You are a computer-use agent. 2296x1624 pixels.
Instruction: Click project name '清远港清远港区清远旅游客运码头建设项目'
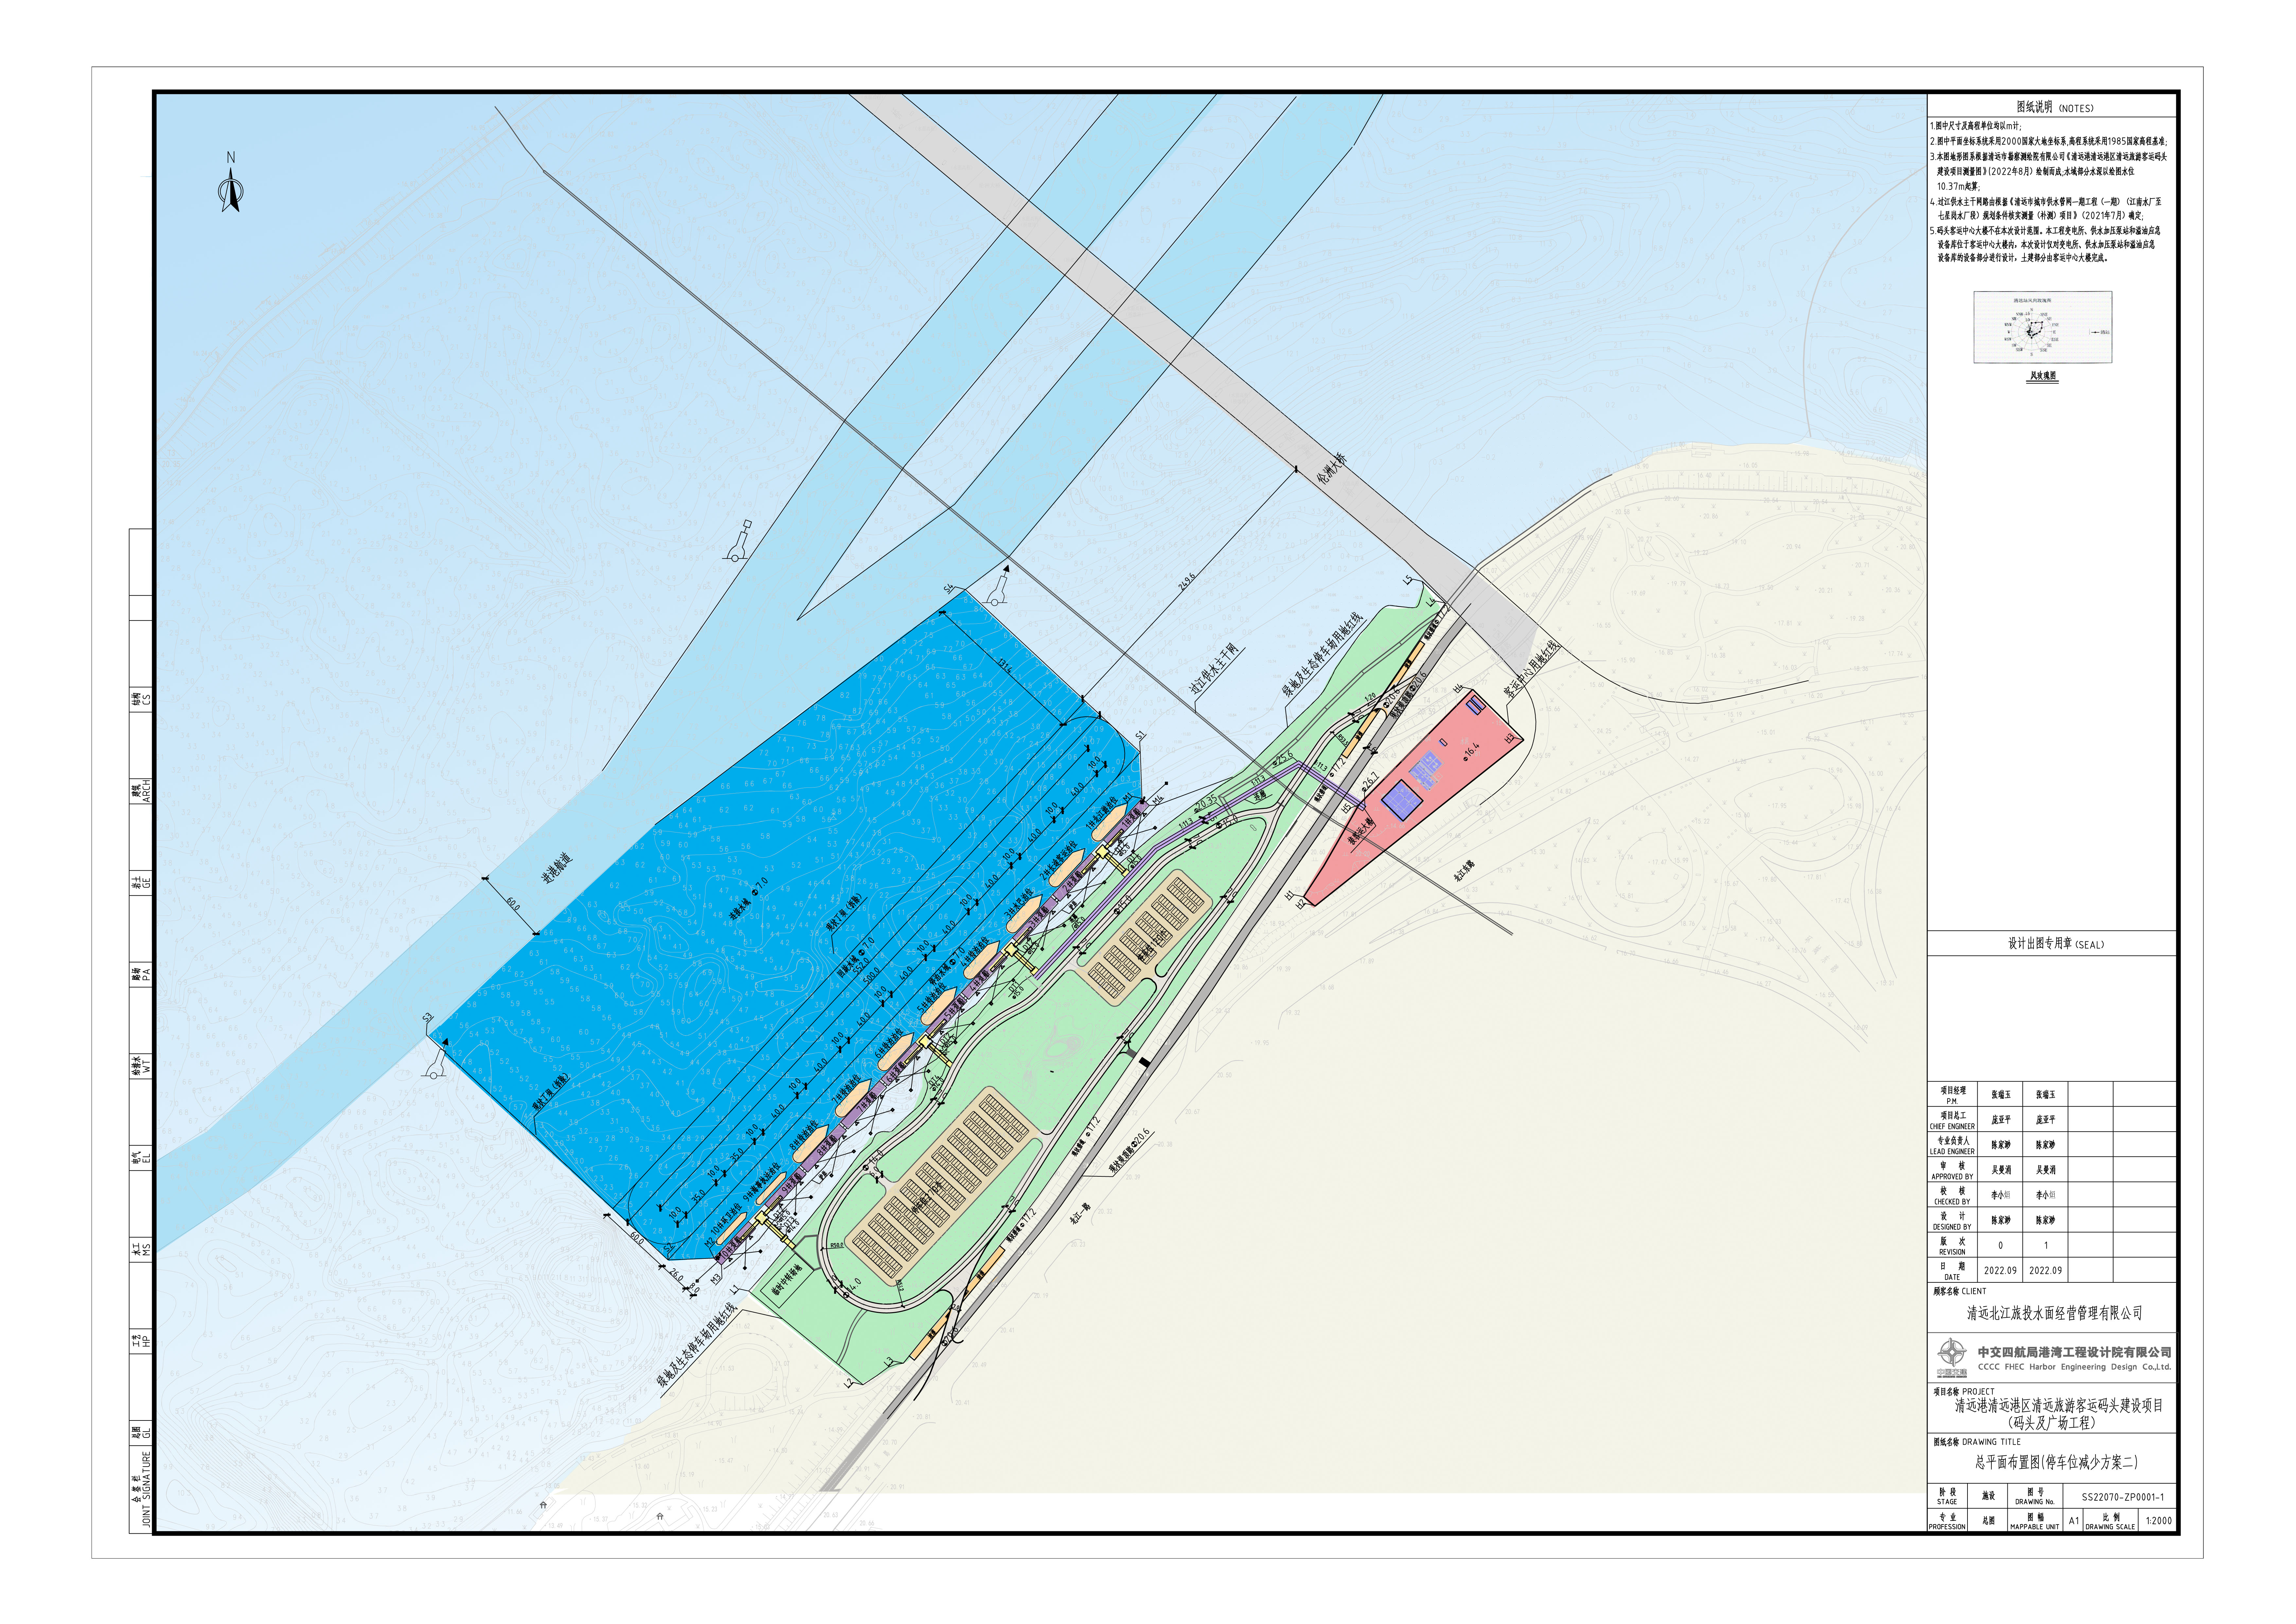click(2059, 1405)
